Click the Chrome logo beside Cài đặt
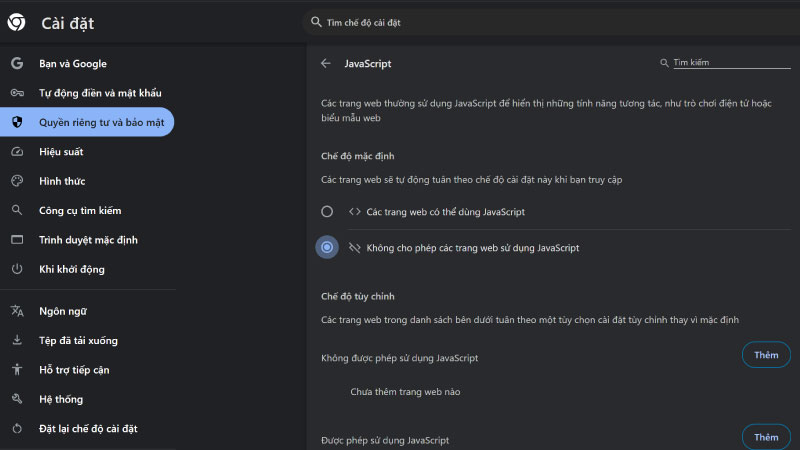Screen dimensions: 800x450 tap(16, 22)
